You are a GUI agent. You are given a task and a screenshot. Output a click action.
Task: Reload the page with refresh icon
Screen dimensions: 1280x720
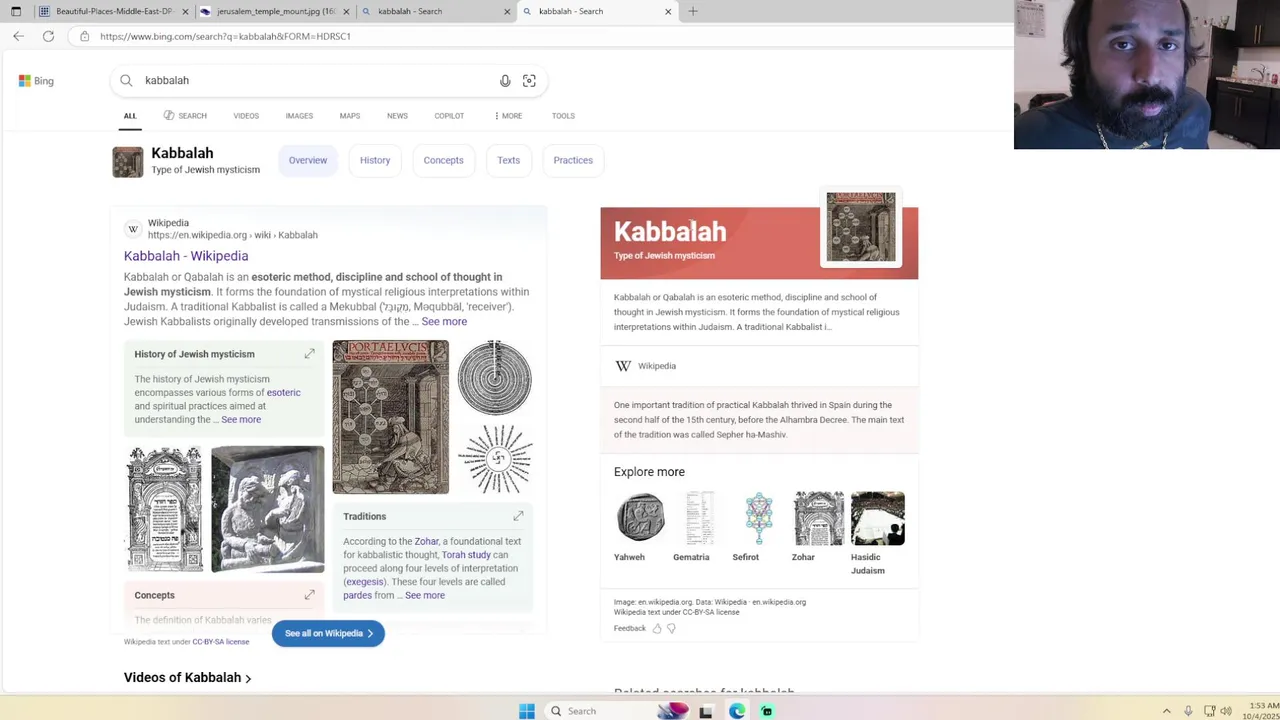pyautogui.click(x=48, y=36)
